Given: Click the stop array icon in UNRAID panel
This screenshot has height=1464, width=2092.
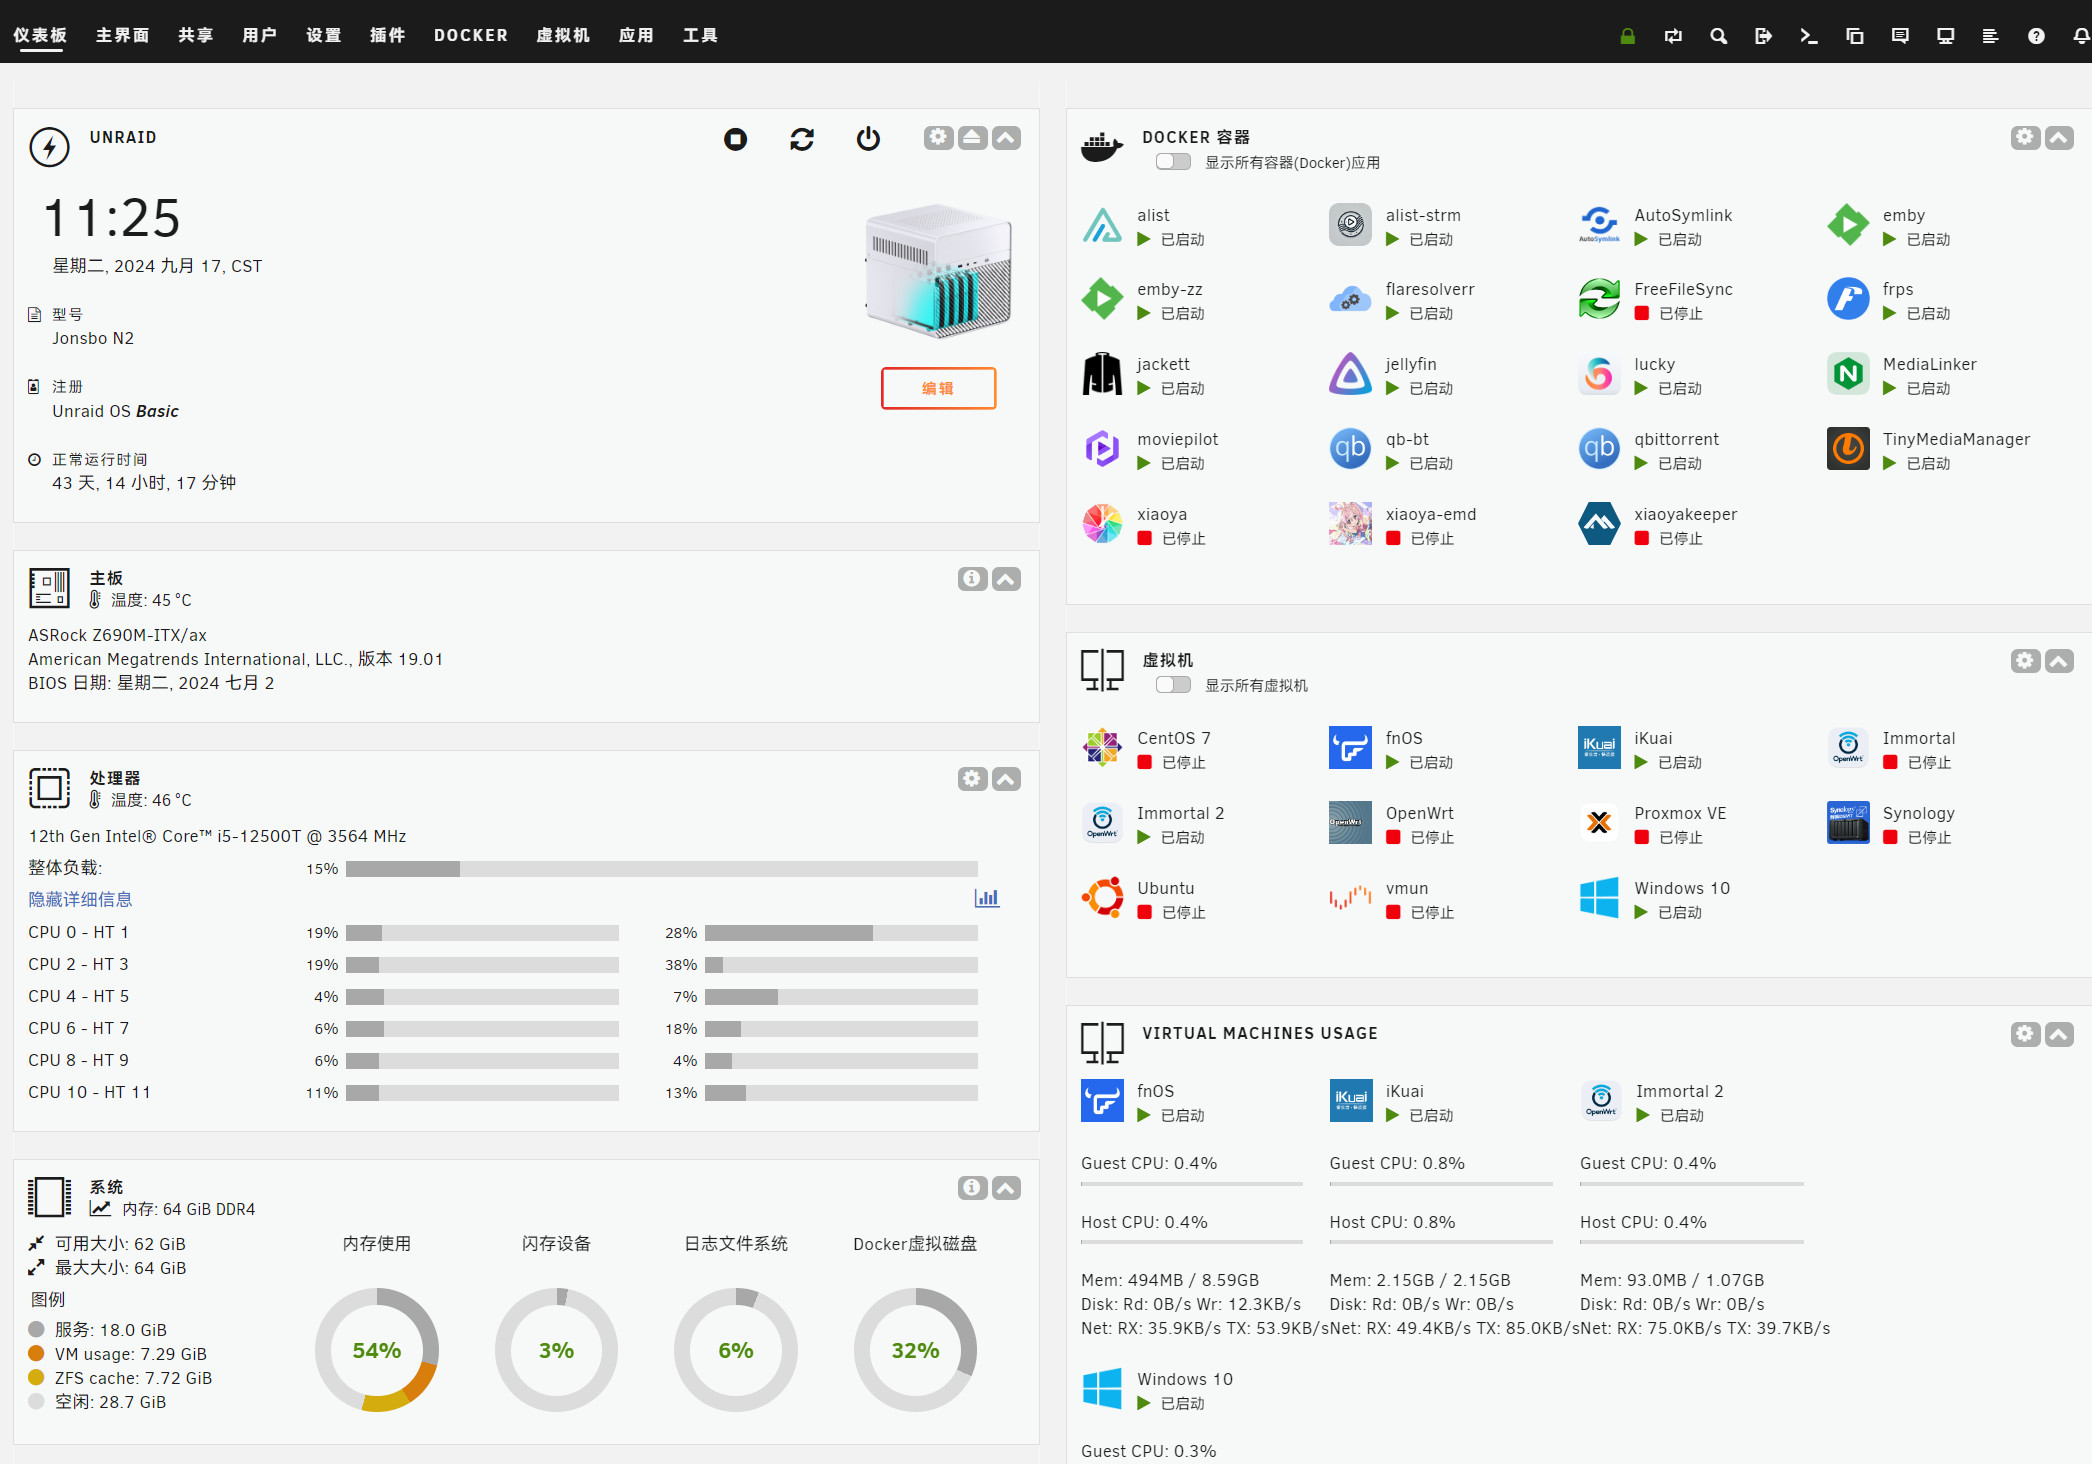Looking at the screenshot, I should (735, 139).
